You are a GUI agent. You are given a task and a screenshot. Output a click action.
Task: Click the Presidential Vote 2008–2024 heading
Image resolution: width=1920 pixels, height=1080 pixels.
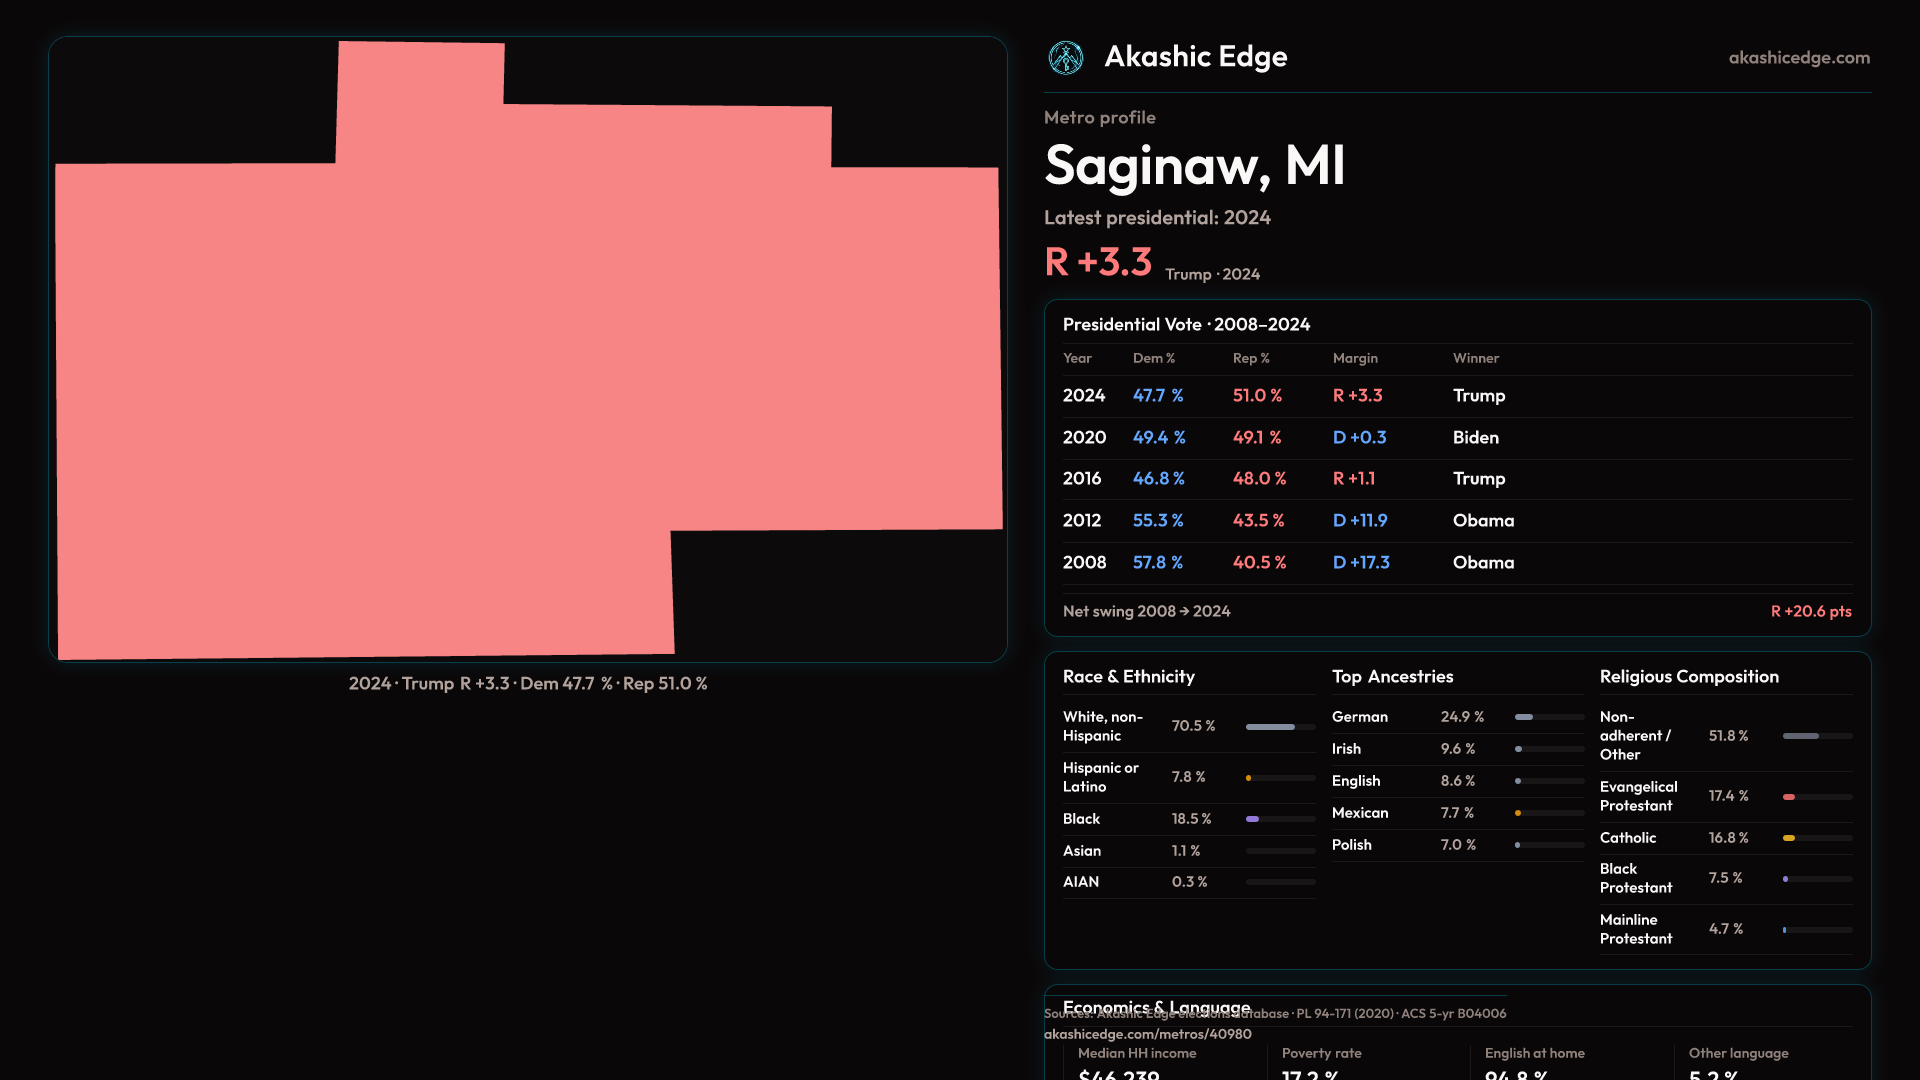point(1186,325)
